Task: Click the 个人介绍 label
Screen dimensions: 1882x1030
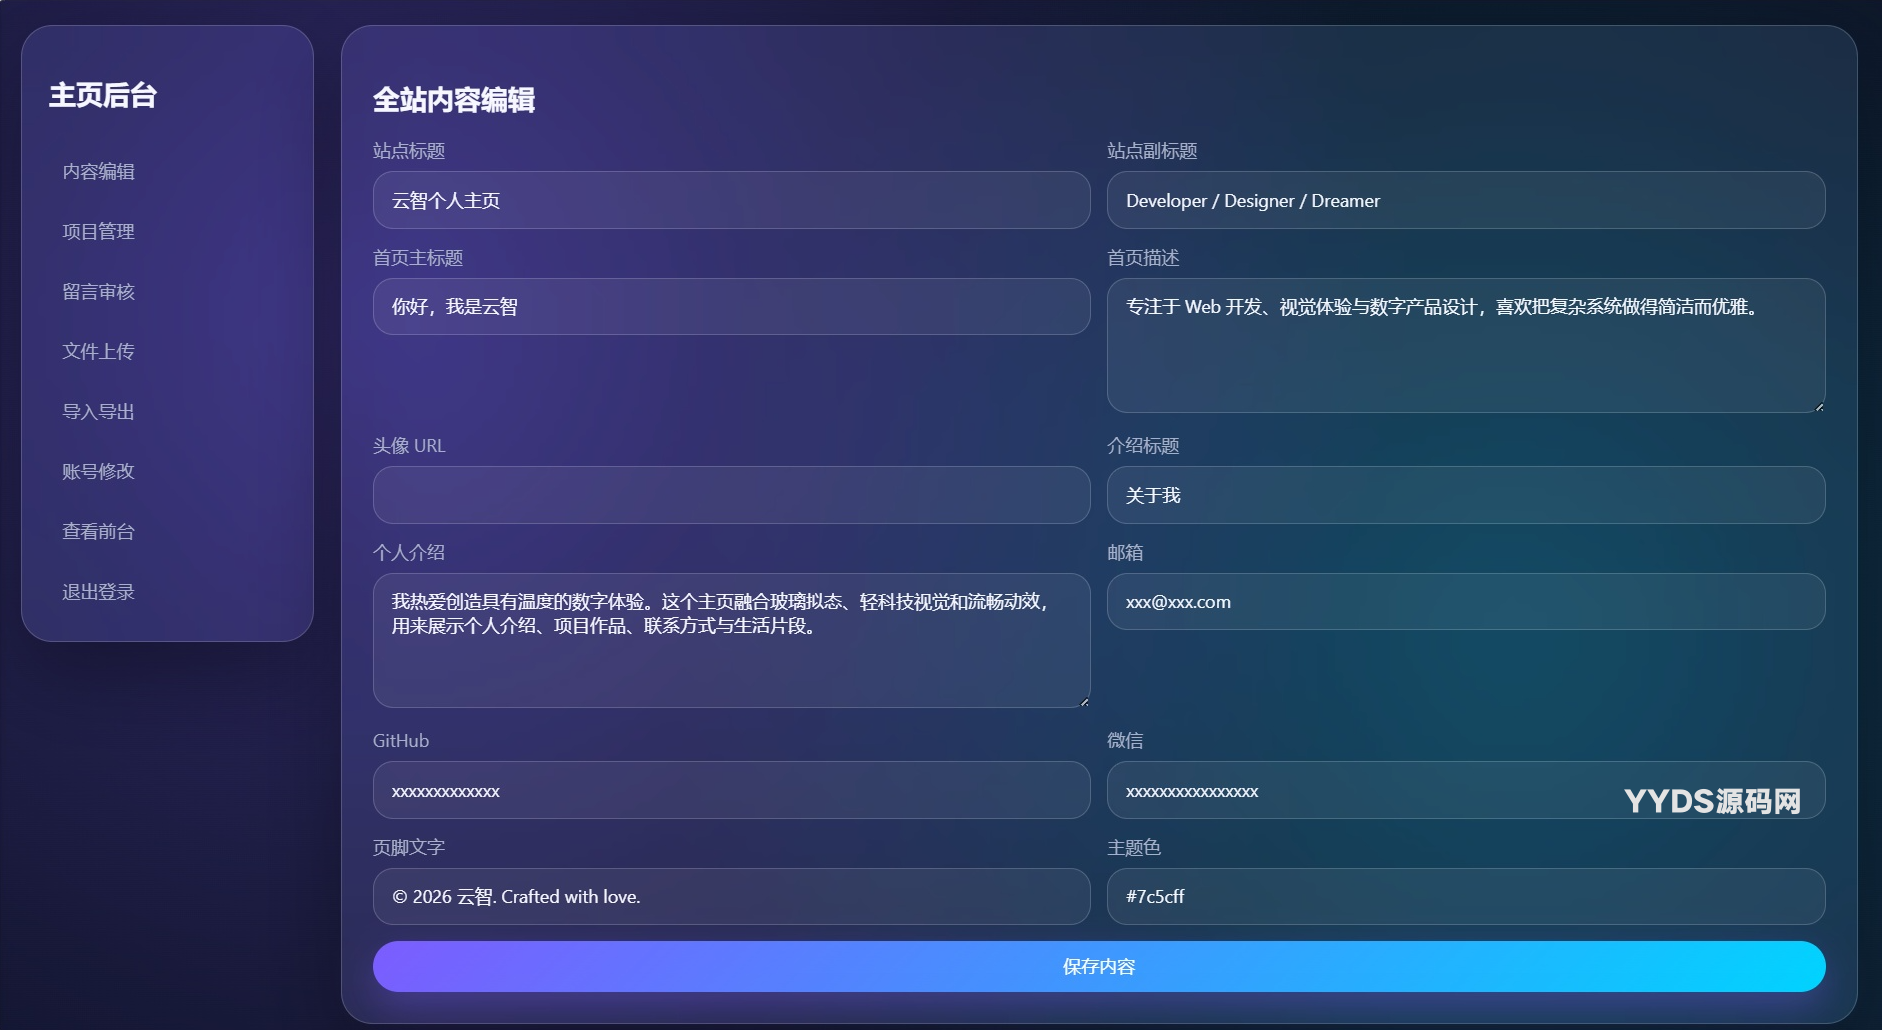Action: [409, 553]
